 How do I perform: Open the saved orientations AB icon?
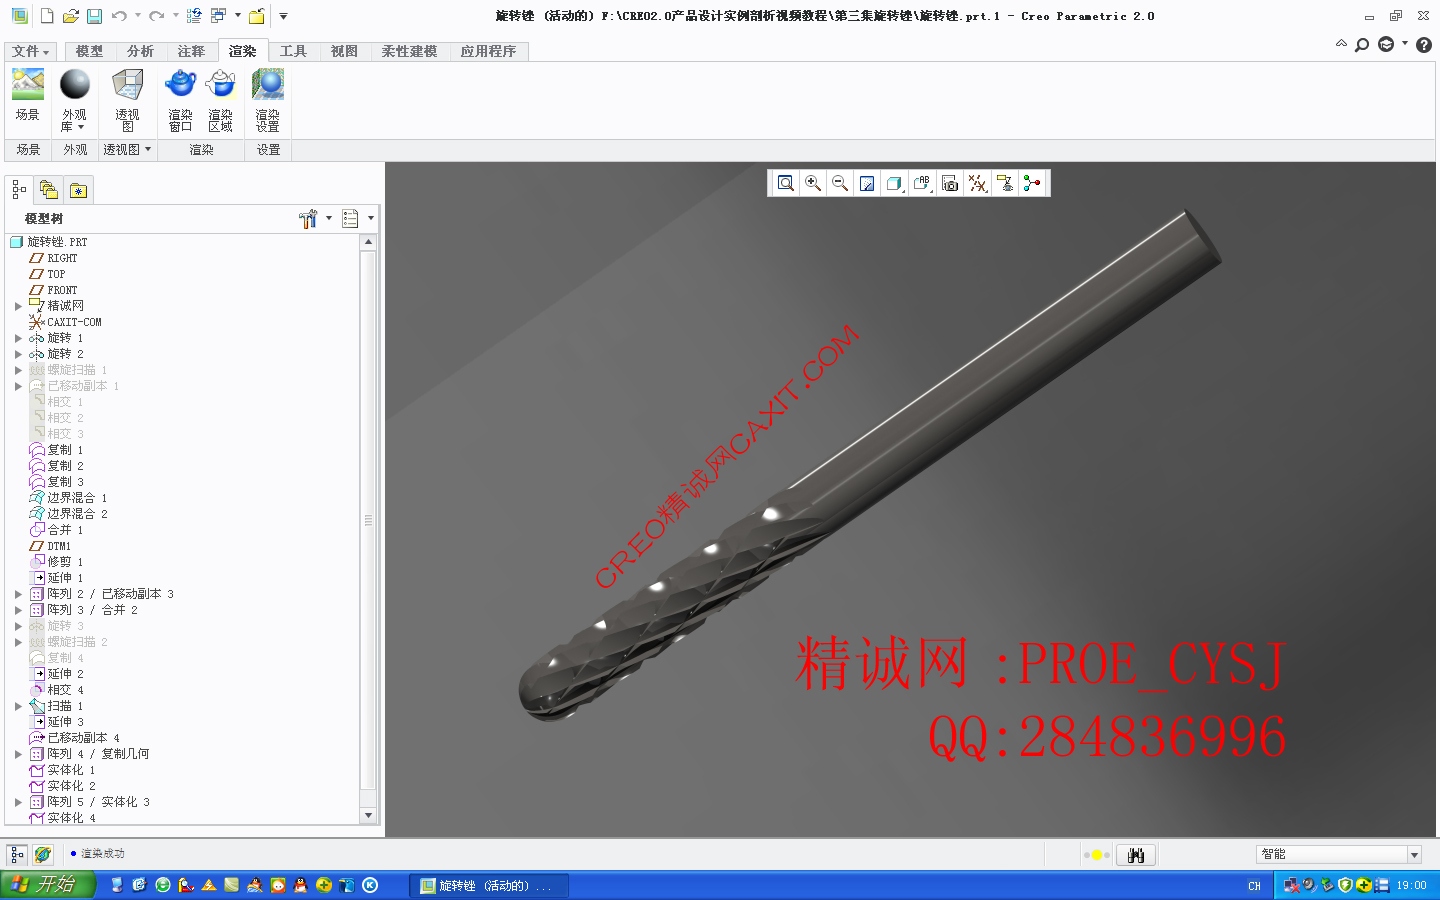click(922, 183)
